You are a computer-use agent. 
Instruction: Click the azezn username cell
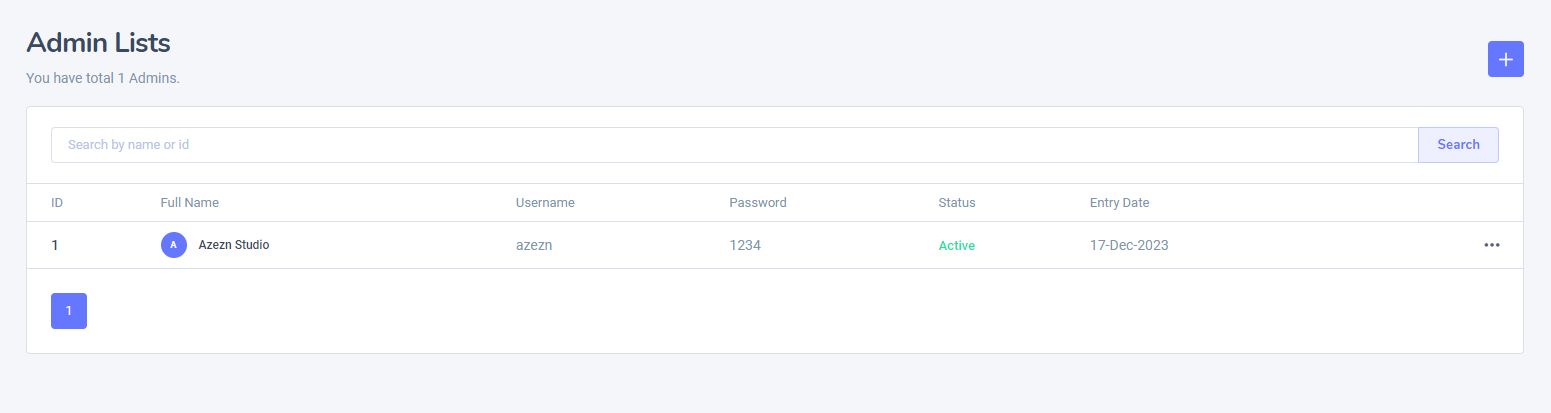click(x=534, y=245)
